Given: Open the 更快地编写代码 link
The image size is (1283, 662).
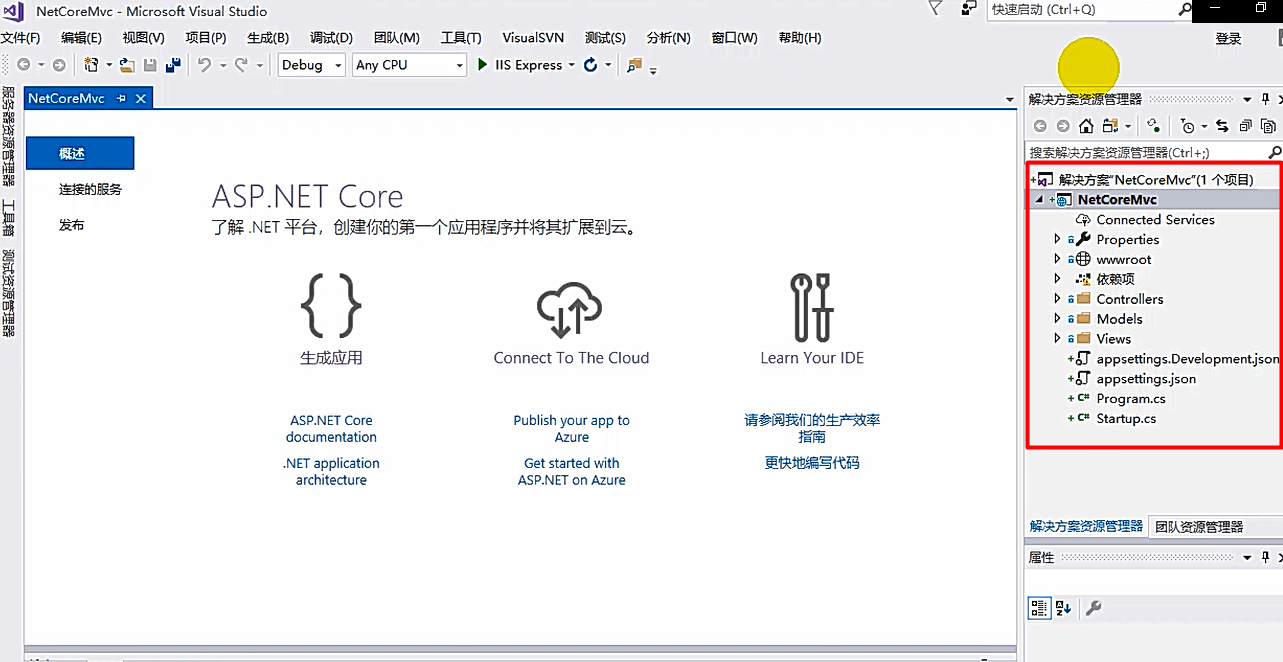Looking at the screenshot, I should [x=812, y=463].
